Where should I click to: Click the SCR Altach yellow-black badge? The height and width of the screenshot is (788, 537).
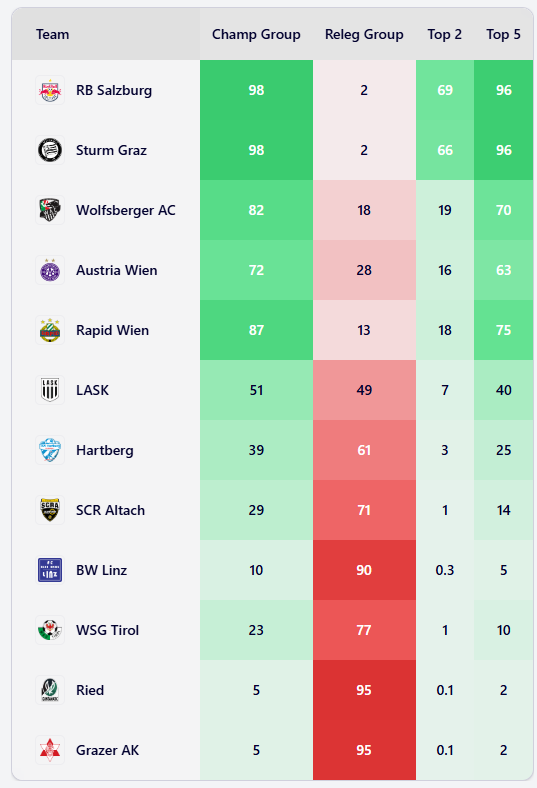[50, 510]
